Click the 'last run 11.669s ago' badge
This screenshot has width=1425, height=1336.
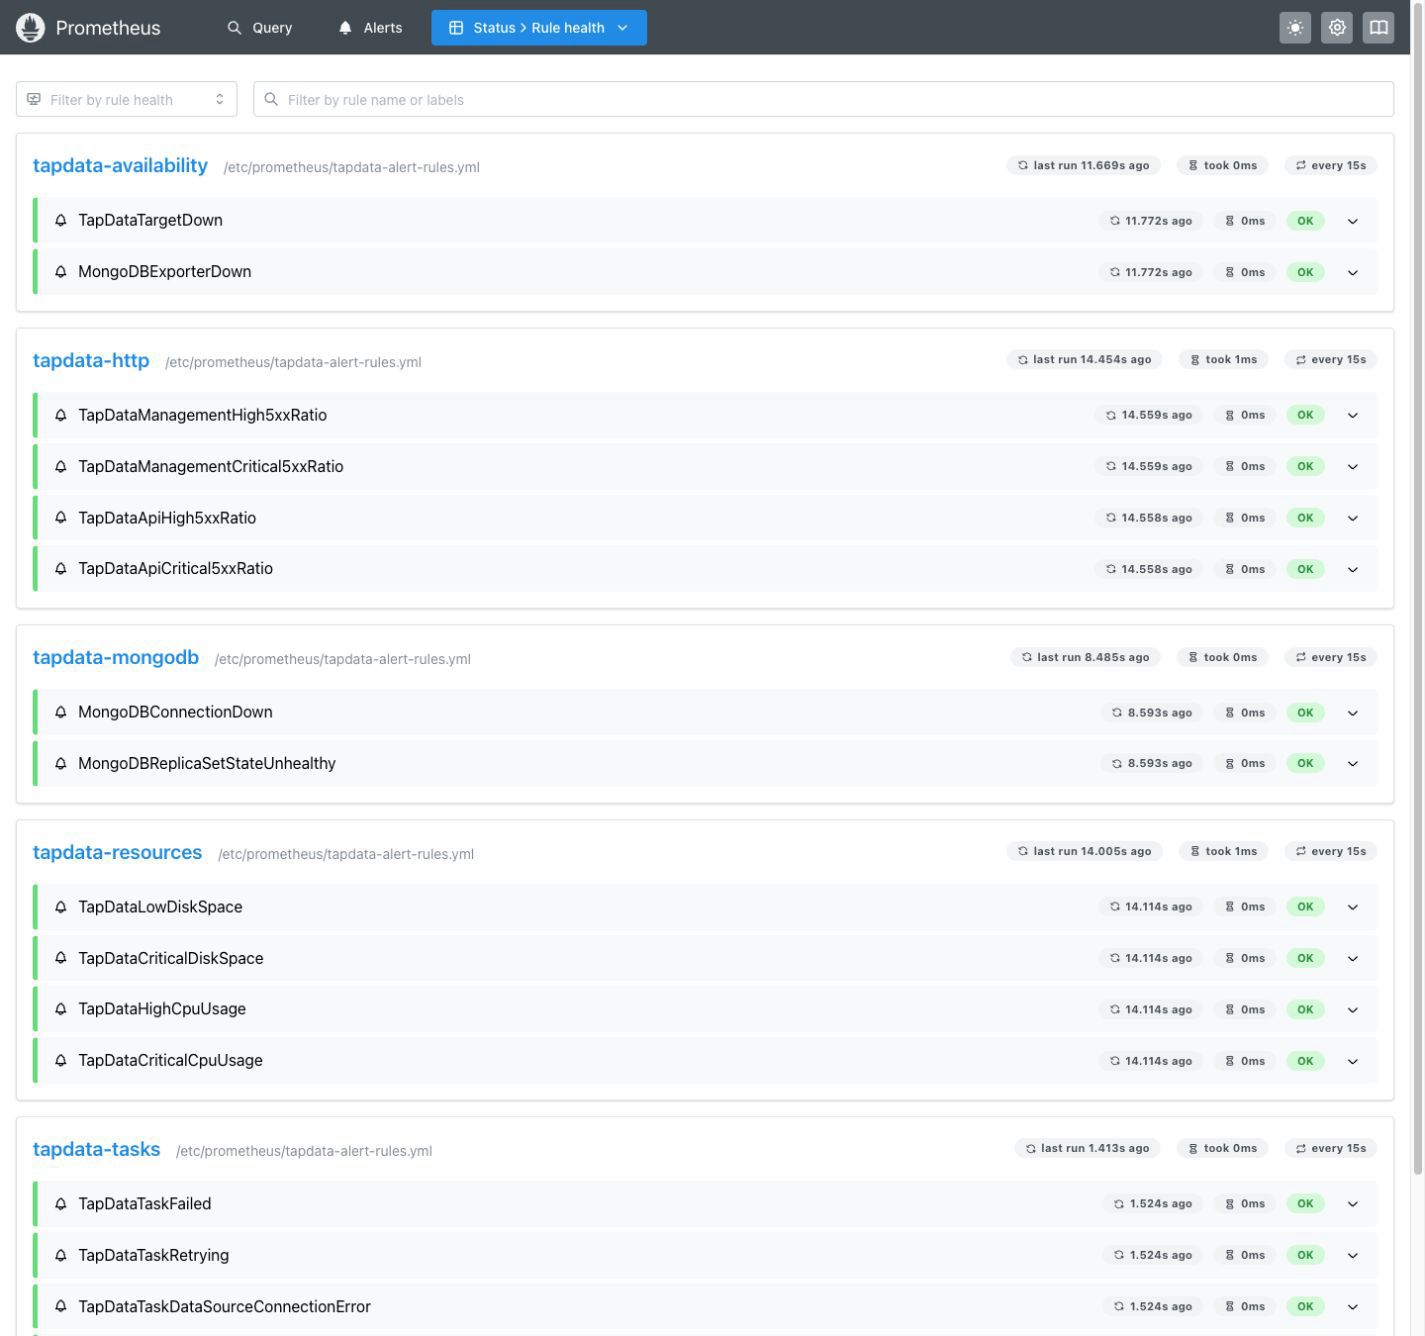tap(1083, 165)
